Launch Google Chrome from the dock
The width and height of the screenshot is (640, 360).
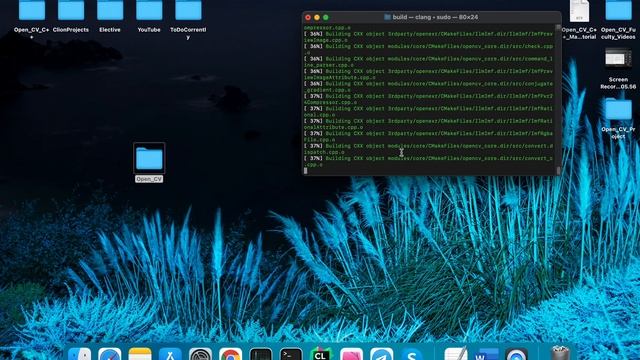point(231,353)
